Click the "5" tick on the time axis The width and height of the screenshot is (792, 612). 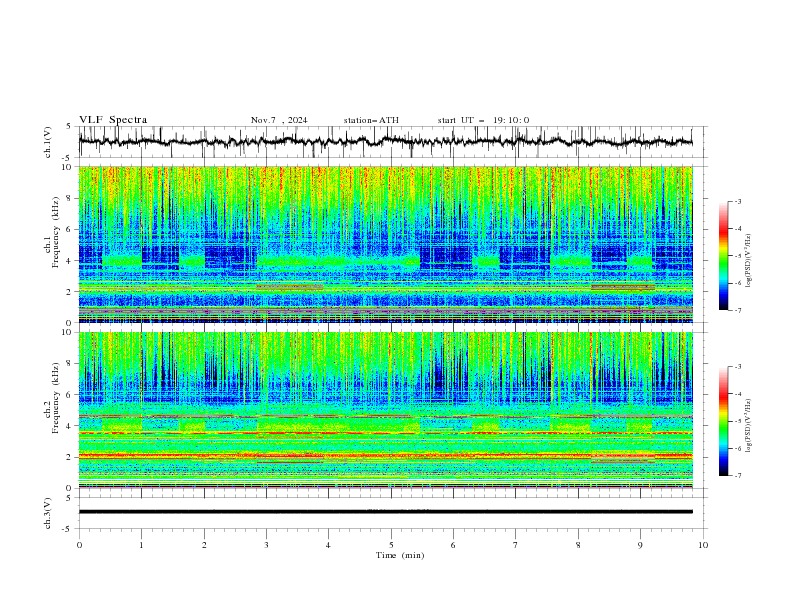point(391,545)
